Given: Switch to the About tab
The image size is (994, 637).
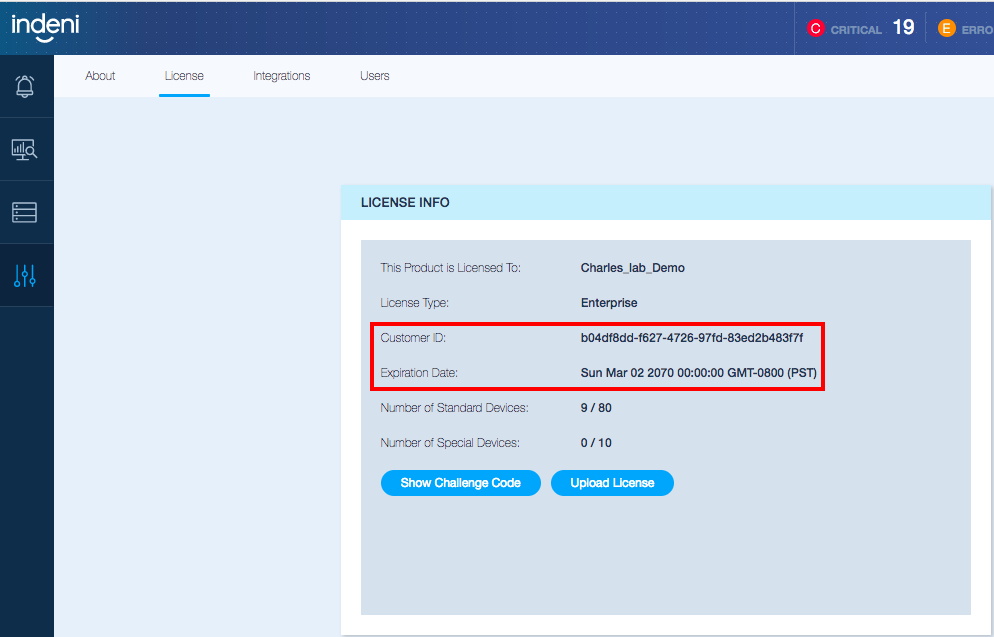Looking at the screenshot, I should click(x=100, y=76).
